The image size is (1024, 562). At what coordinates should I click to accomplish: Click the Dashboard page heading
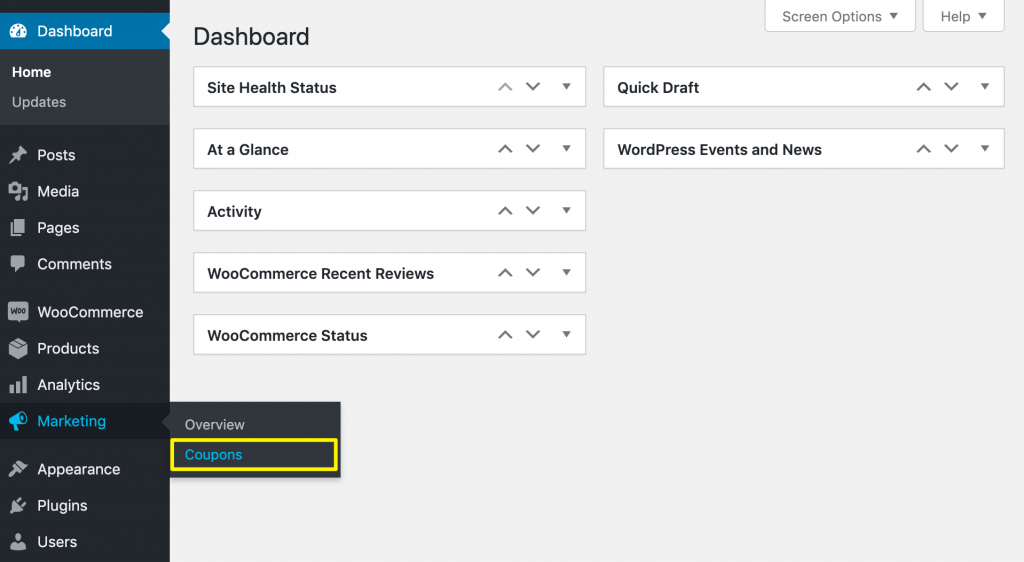click(x=251, y=37)
